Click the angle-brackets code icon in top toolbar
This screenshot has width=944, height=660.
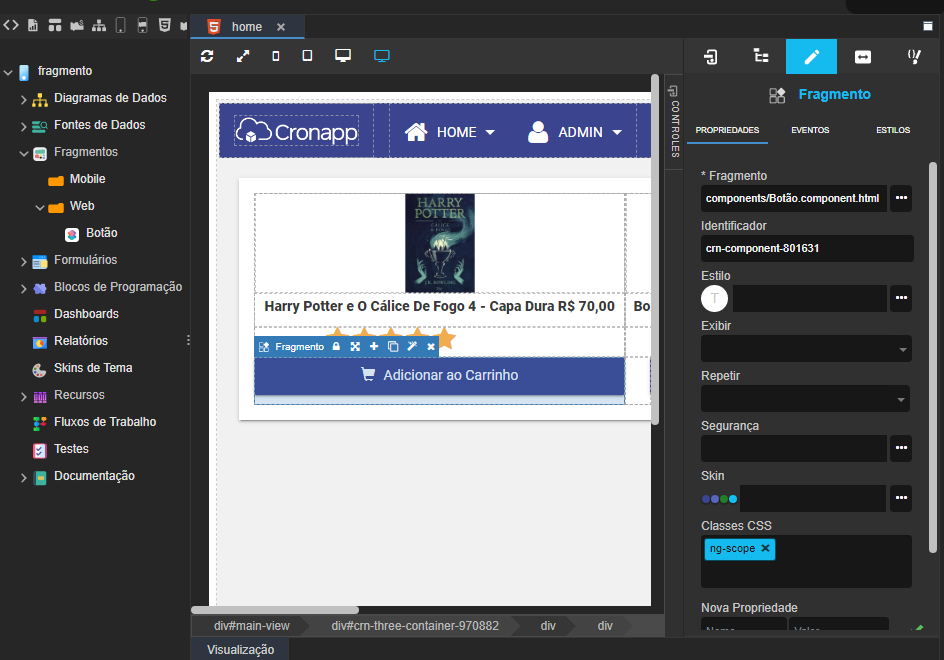(11, 25)
